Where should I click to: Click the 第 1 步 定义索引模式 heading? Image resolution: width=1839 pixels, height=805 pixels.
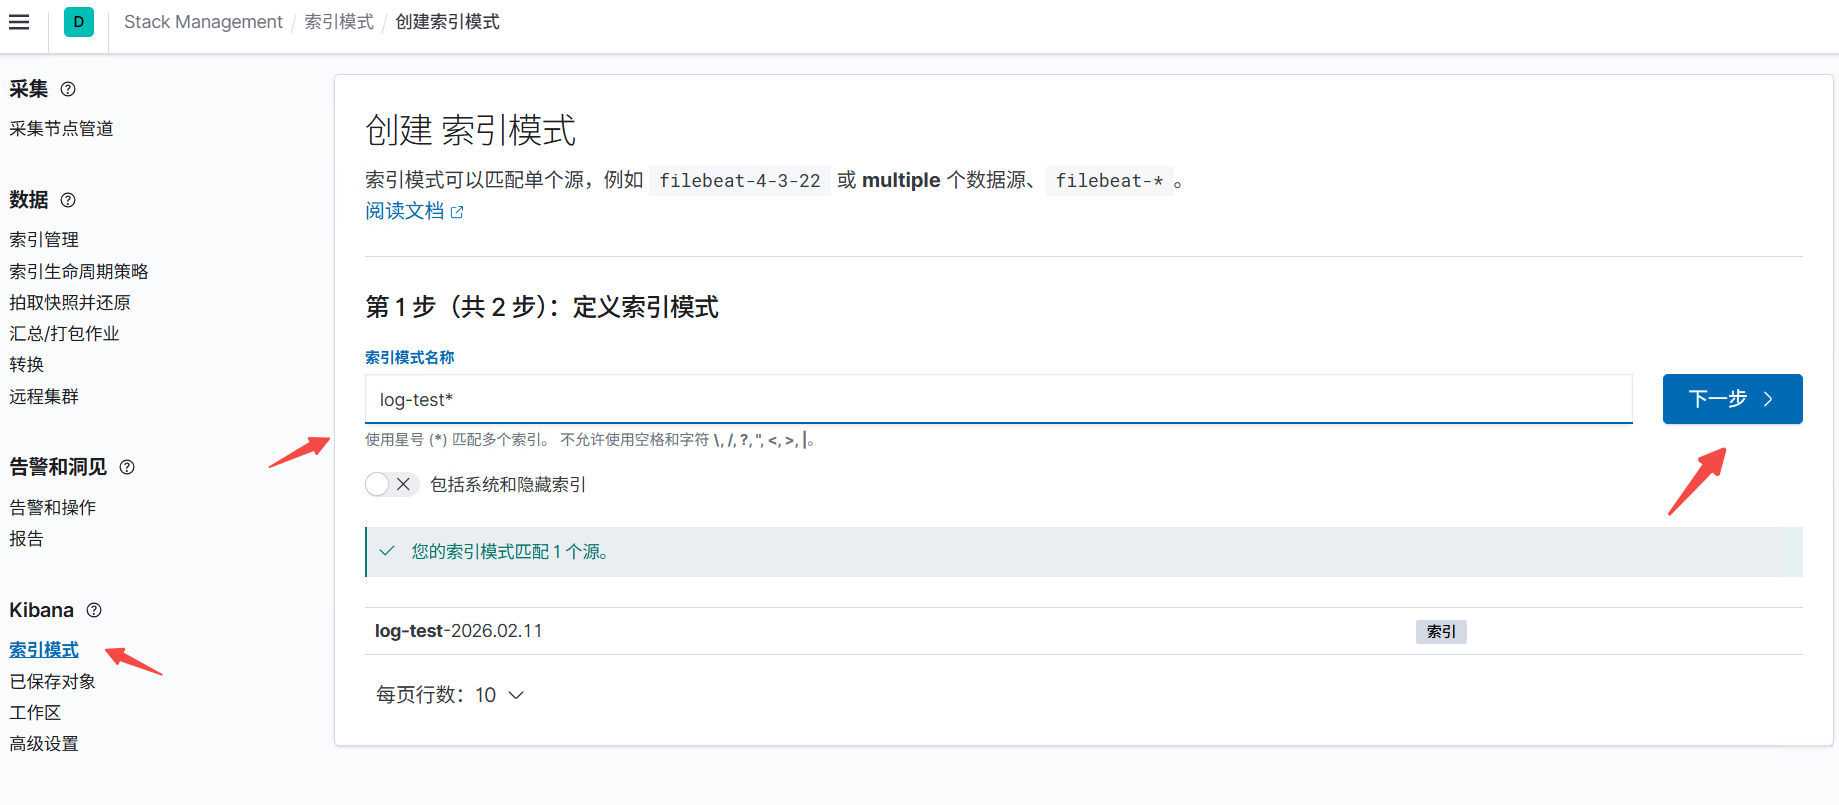coord(542,307)
